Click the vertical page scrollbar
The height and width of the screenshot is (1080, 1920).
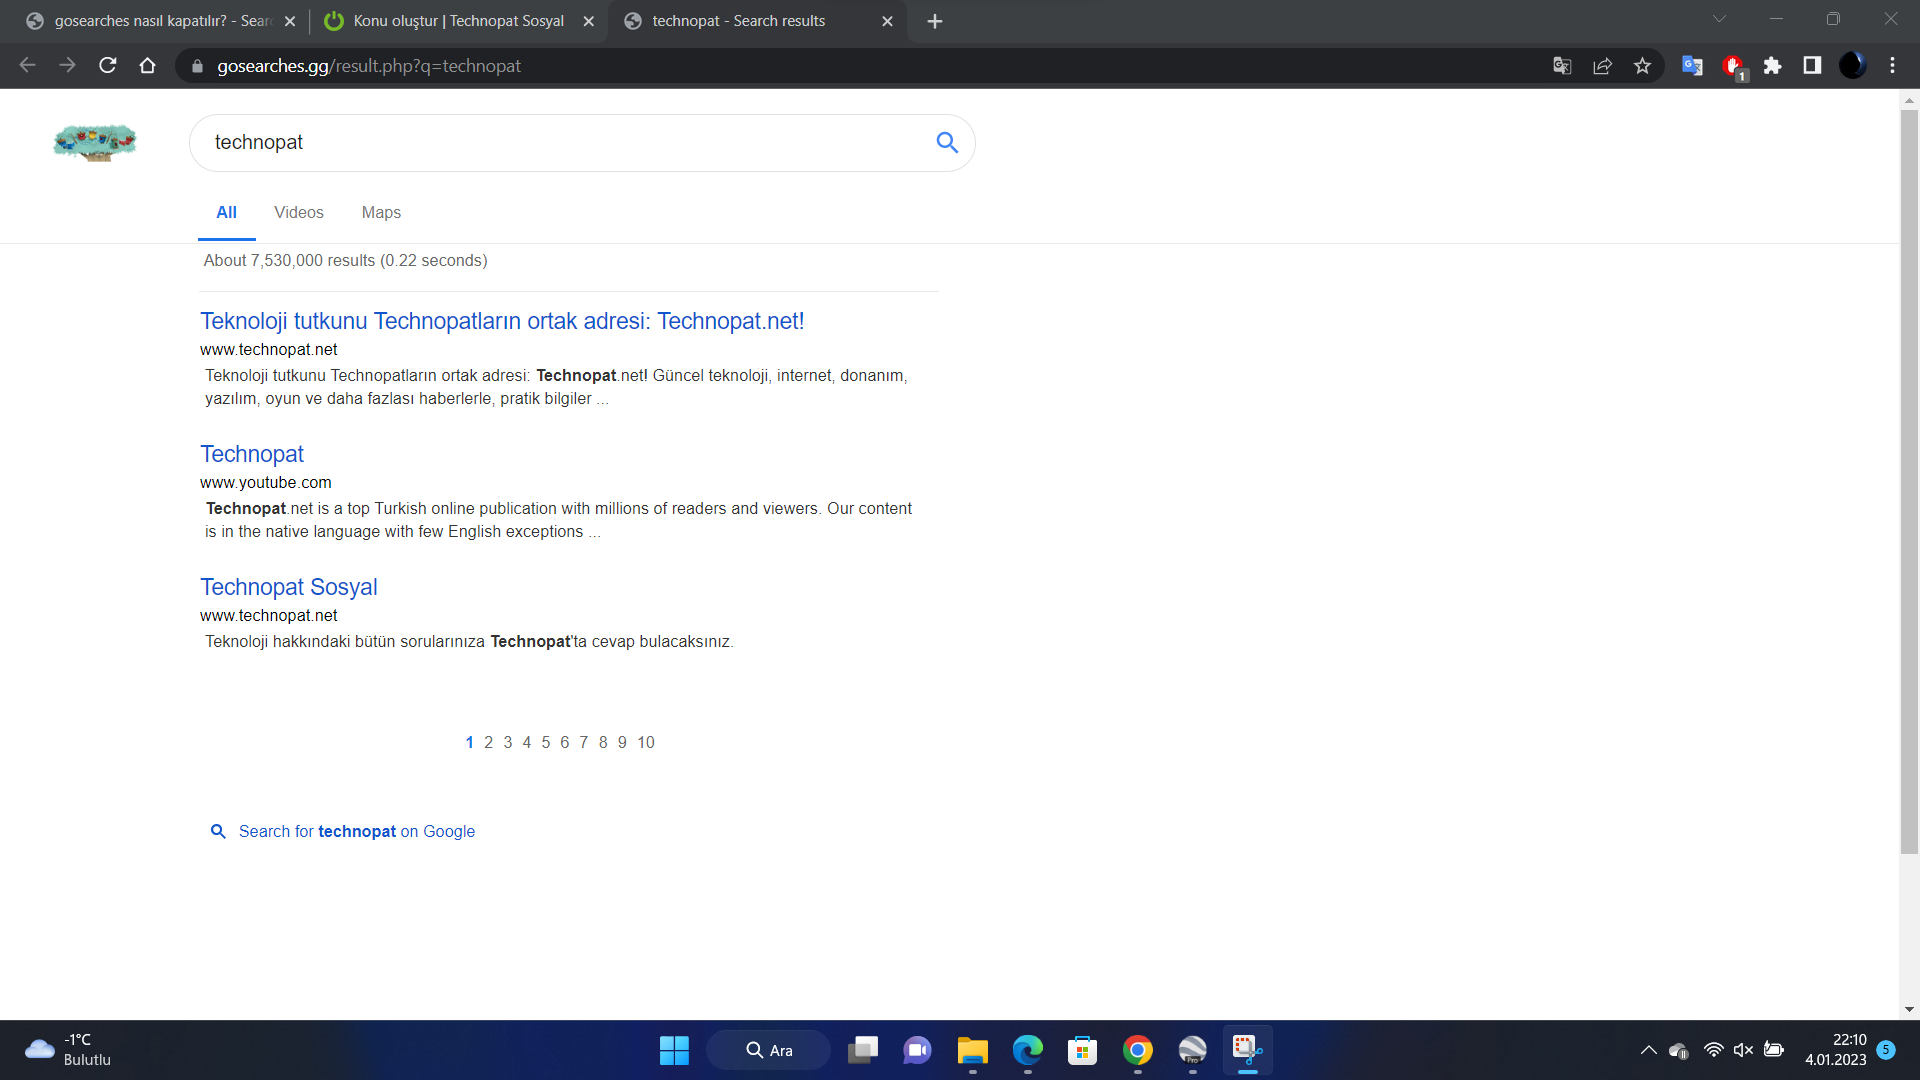(x=1909, y=480)
